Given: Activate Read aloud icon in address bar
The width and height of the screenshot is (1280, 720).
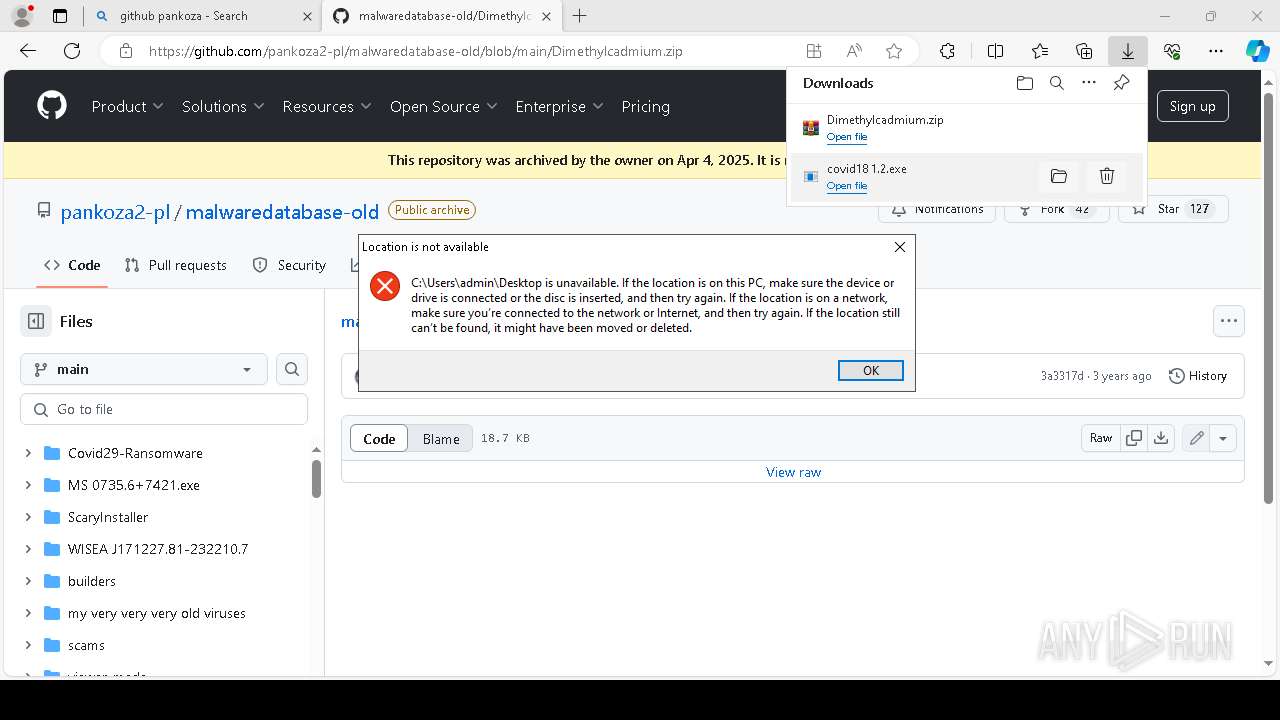Looking at the screenshot, I should tap(854, 51).
